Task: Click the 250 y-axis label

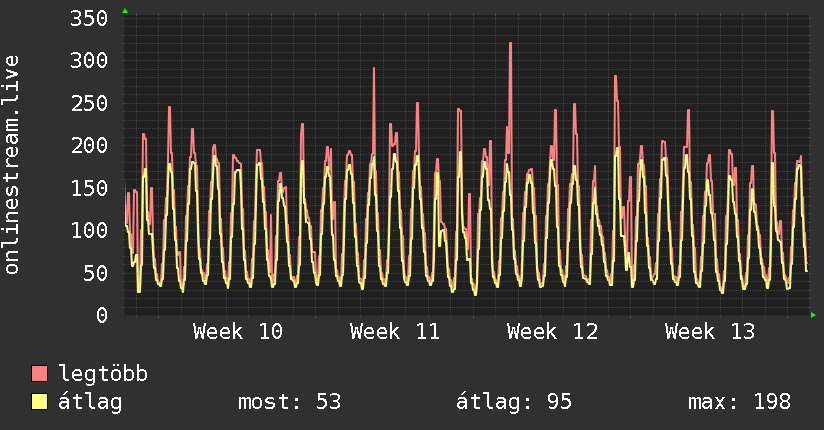Action: (x=89, y=103)
